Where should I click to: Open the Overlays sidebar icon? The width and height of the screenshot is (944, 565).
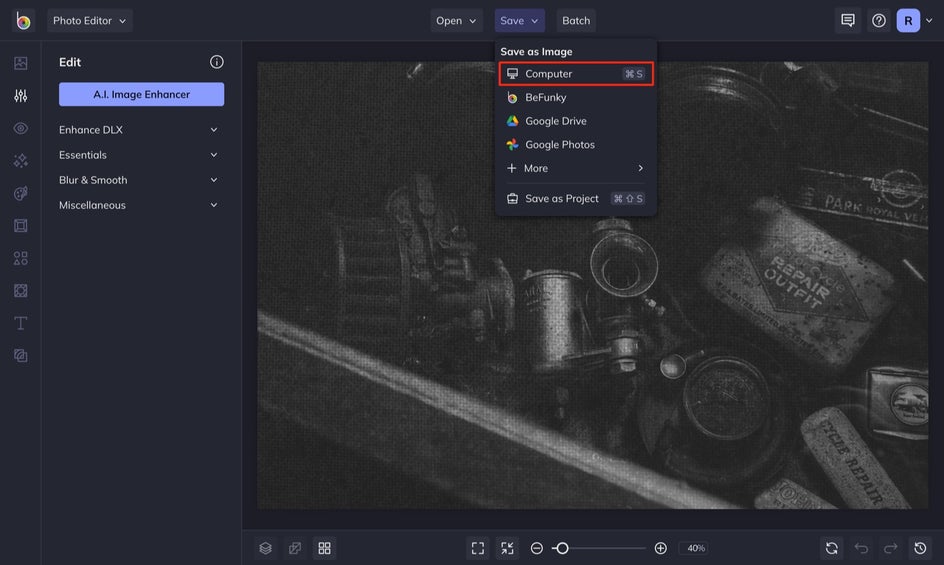20,290
